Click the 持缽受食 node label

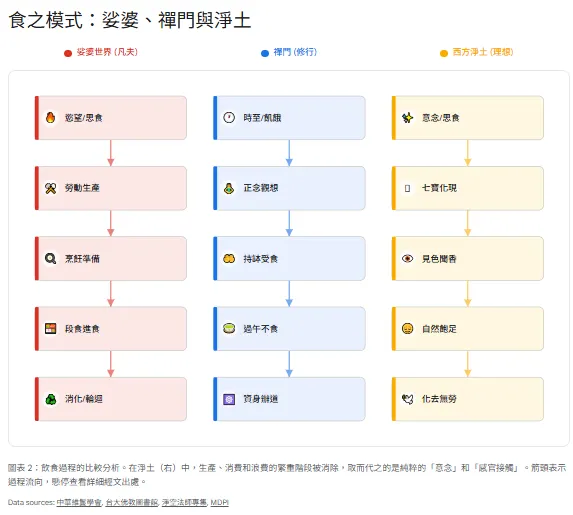click(x=261, y=259)
